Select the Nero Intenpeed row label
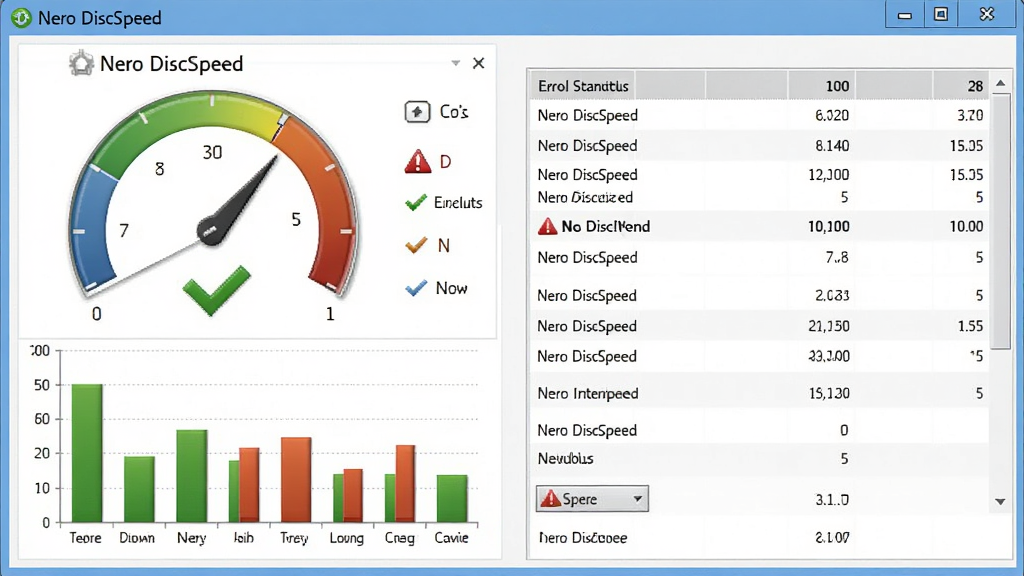The height and width of the screenshot is (576, 1024). [x=588, y=393]
